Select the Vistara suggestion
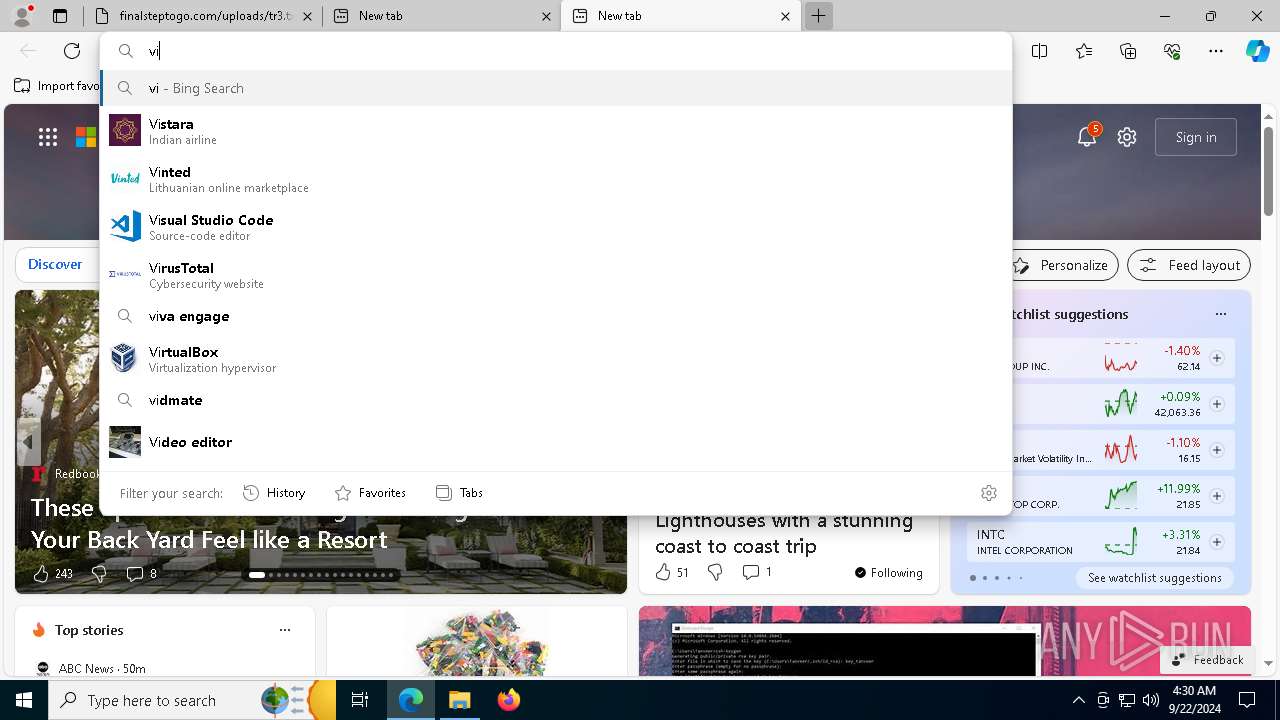This screenshot has height=720, width=1280. click(556, 131)
